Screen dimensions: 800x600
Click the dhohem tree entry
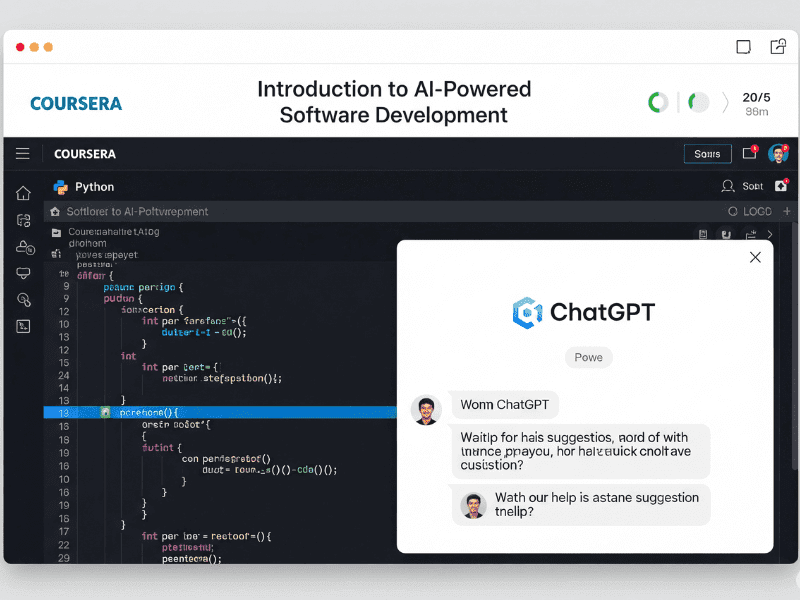pos(88,243)
